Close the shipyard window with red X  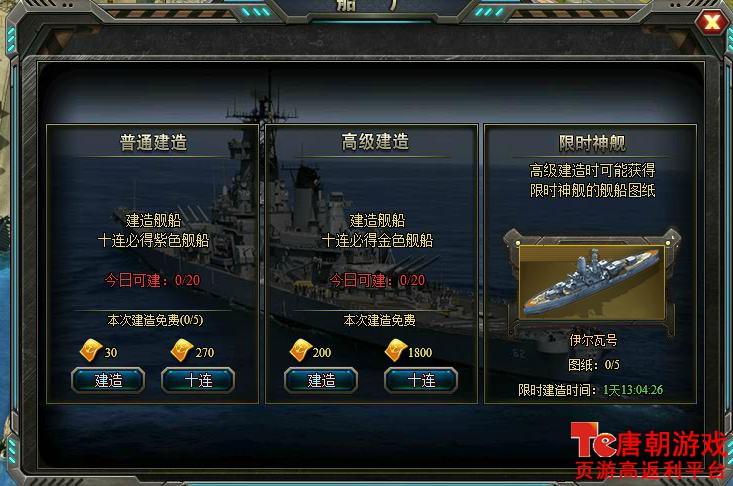(x=711, y=22)
